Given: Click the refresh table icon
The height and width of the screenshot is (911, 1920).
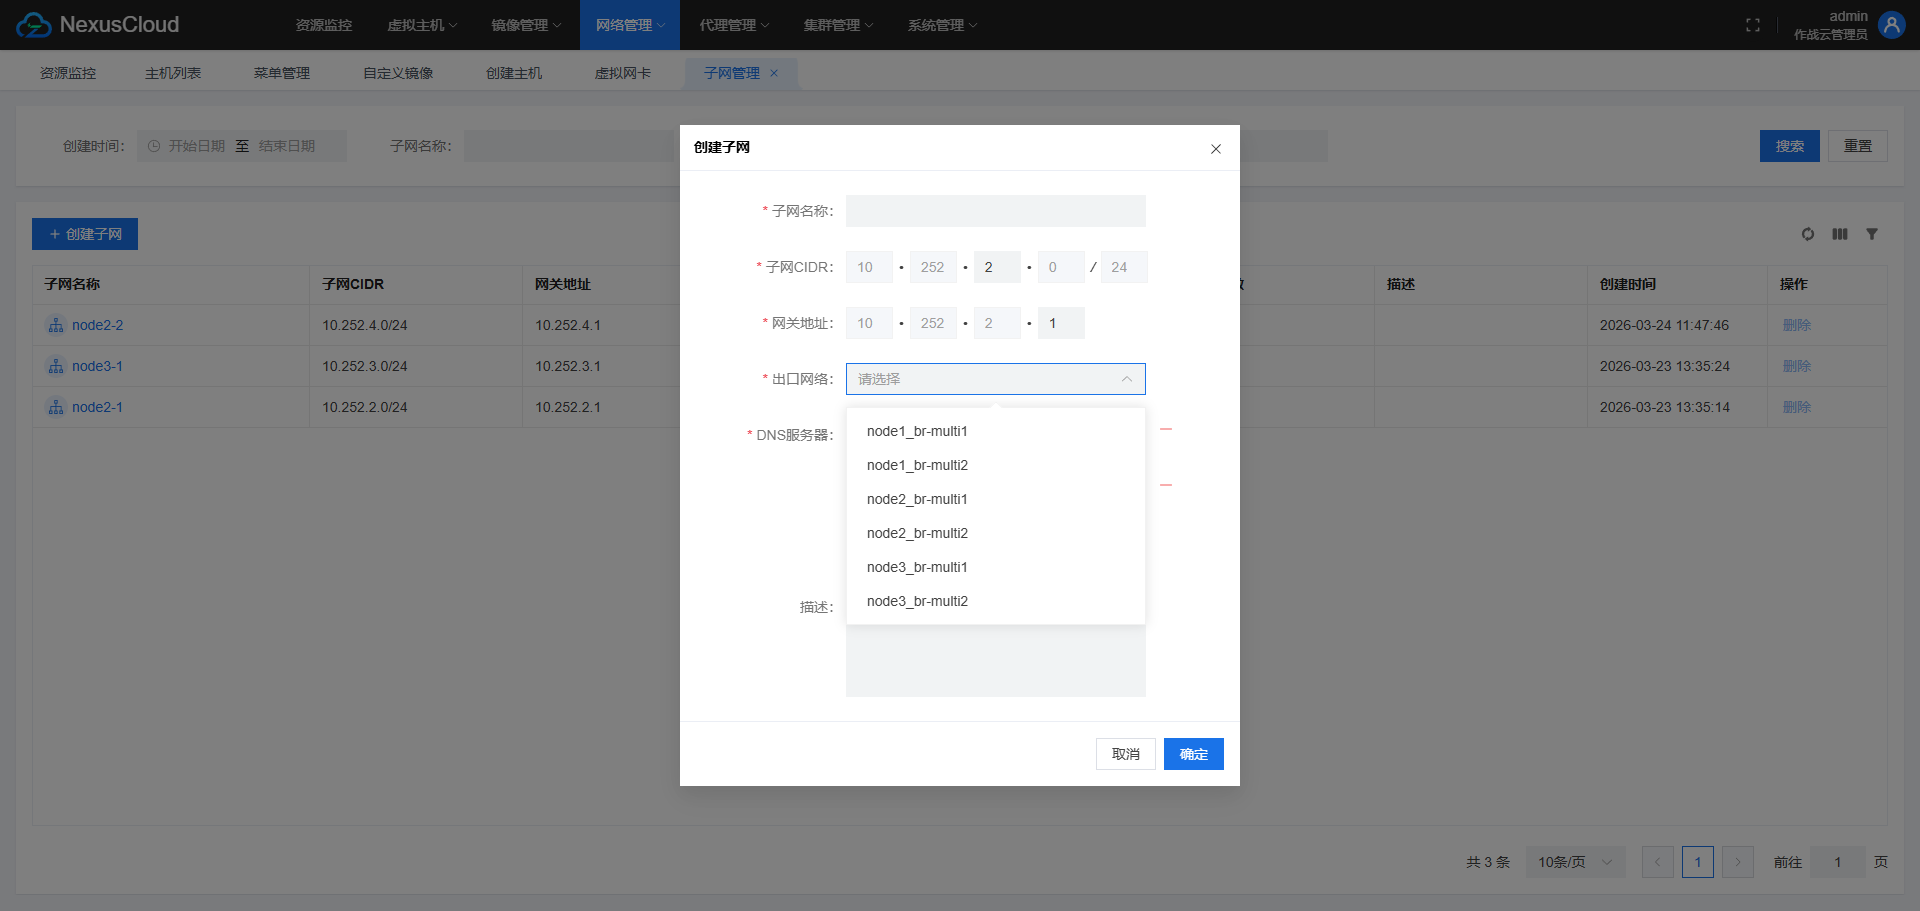Looking at the screenshot, I should click(1807, 234).
